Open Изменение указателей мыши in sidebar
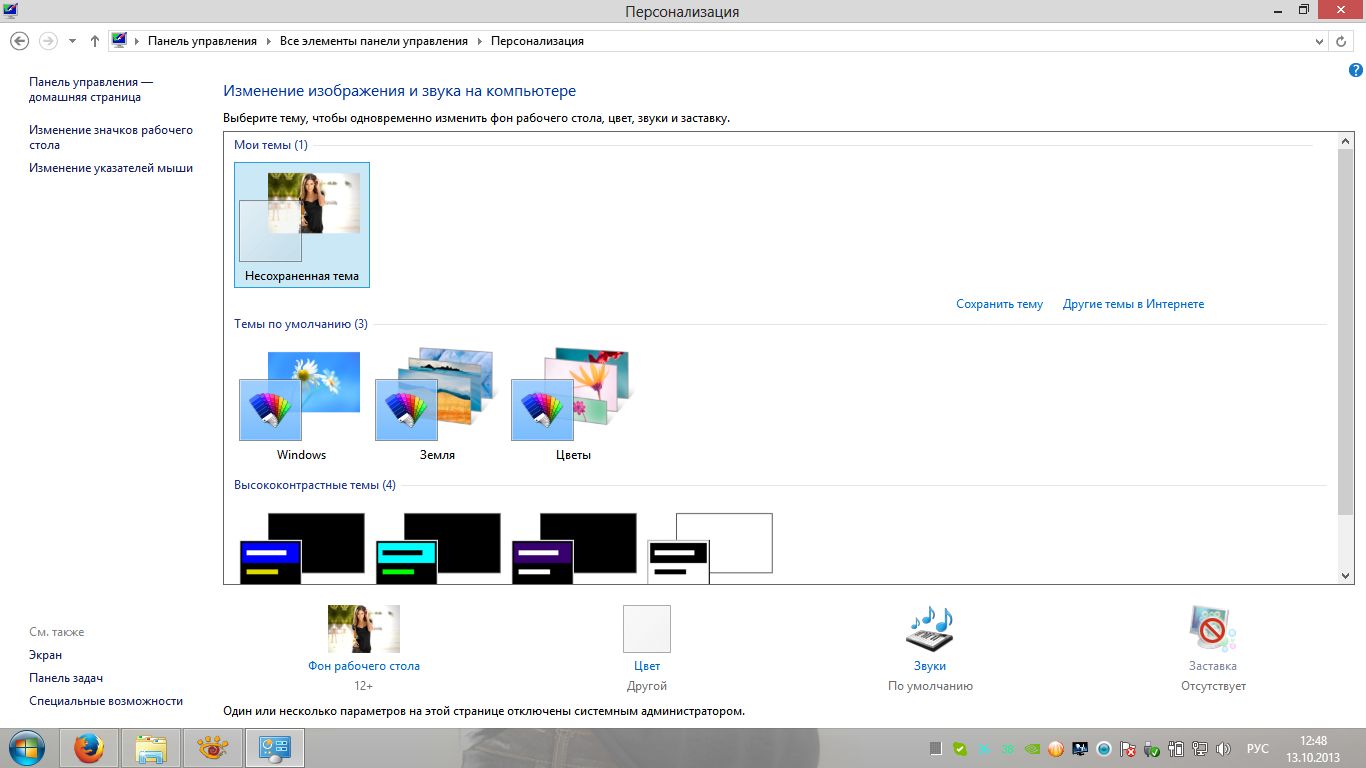 pyautogui.click(x=111, y=168)
